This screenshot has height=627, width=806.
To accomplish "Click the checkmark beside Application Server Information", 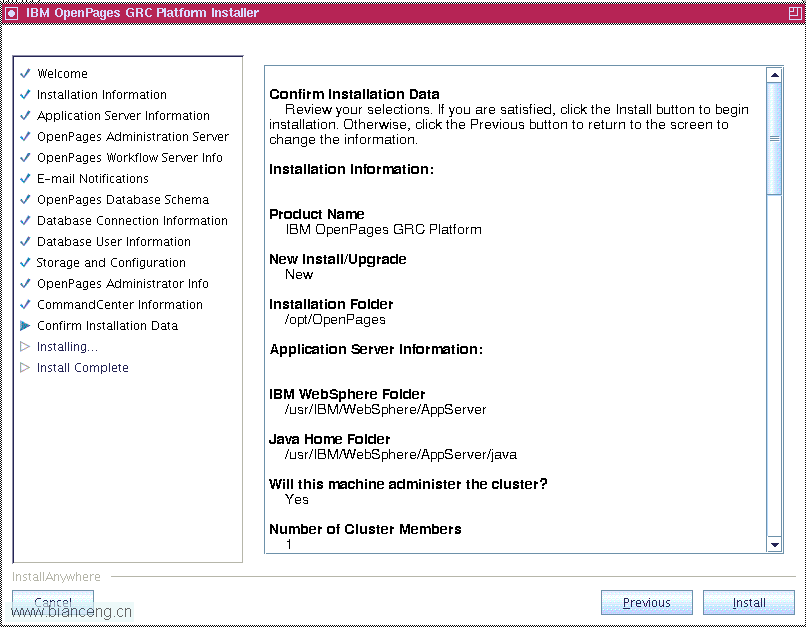I will pyautogui.click(x=25, y=116).
